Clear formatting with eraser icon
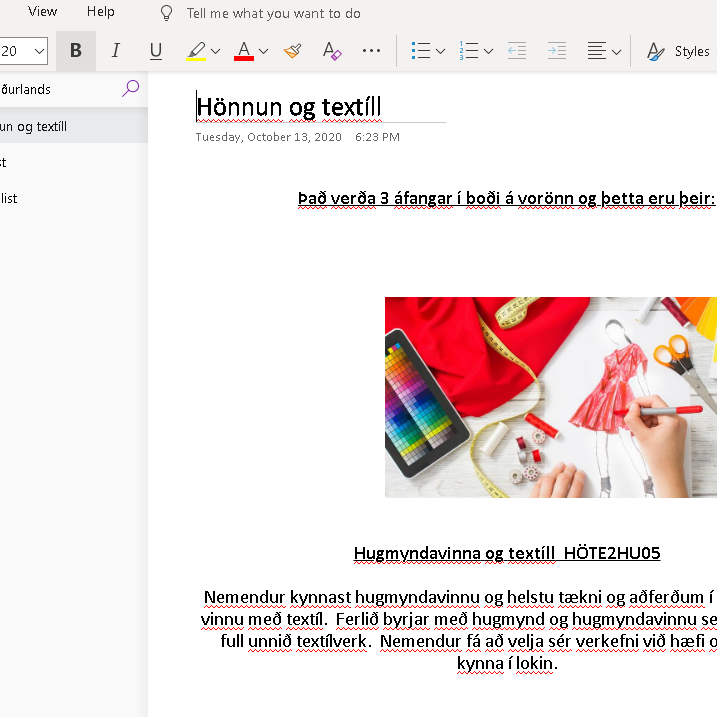Image resolution: width=717 pixels, height=717 pixels. coord(332,51)
